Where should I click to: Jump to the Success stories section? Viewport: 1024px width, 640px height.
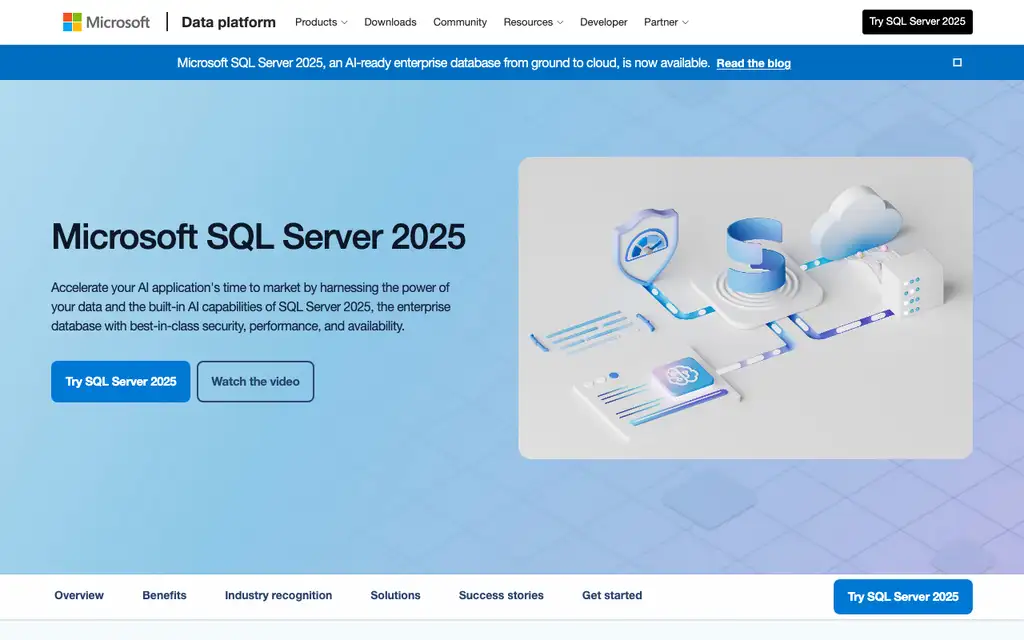[501, 596]
